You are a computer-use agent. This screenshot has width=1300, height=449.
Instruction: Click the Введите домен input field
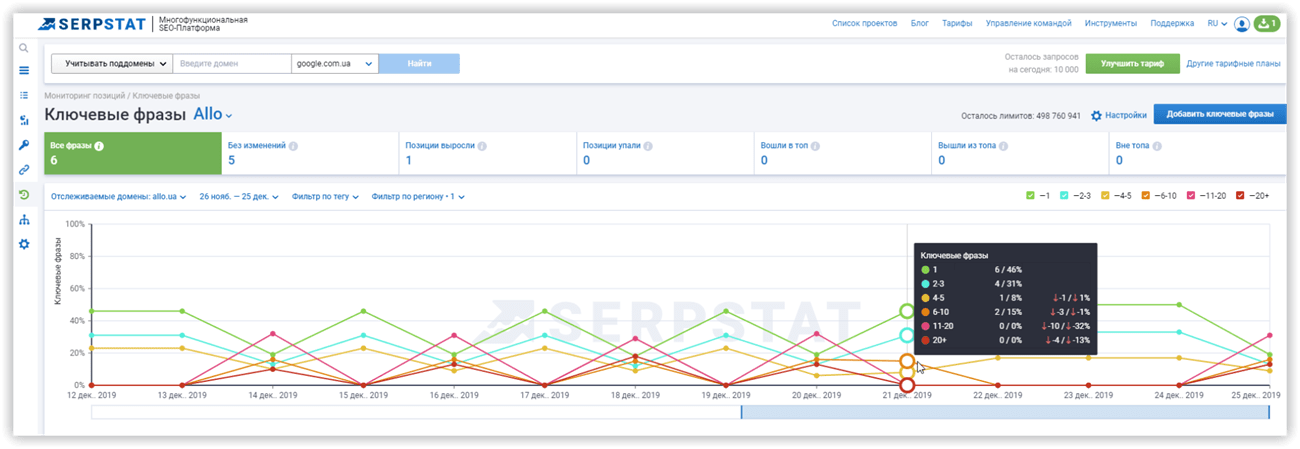(x=232, y=64)
